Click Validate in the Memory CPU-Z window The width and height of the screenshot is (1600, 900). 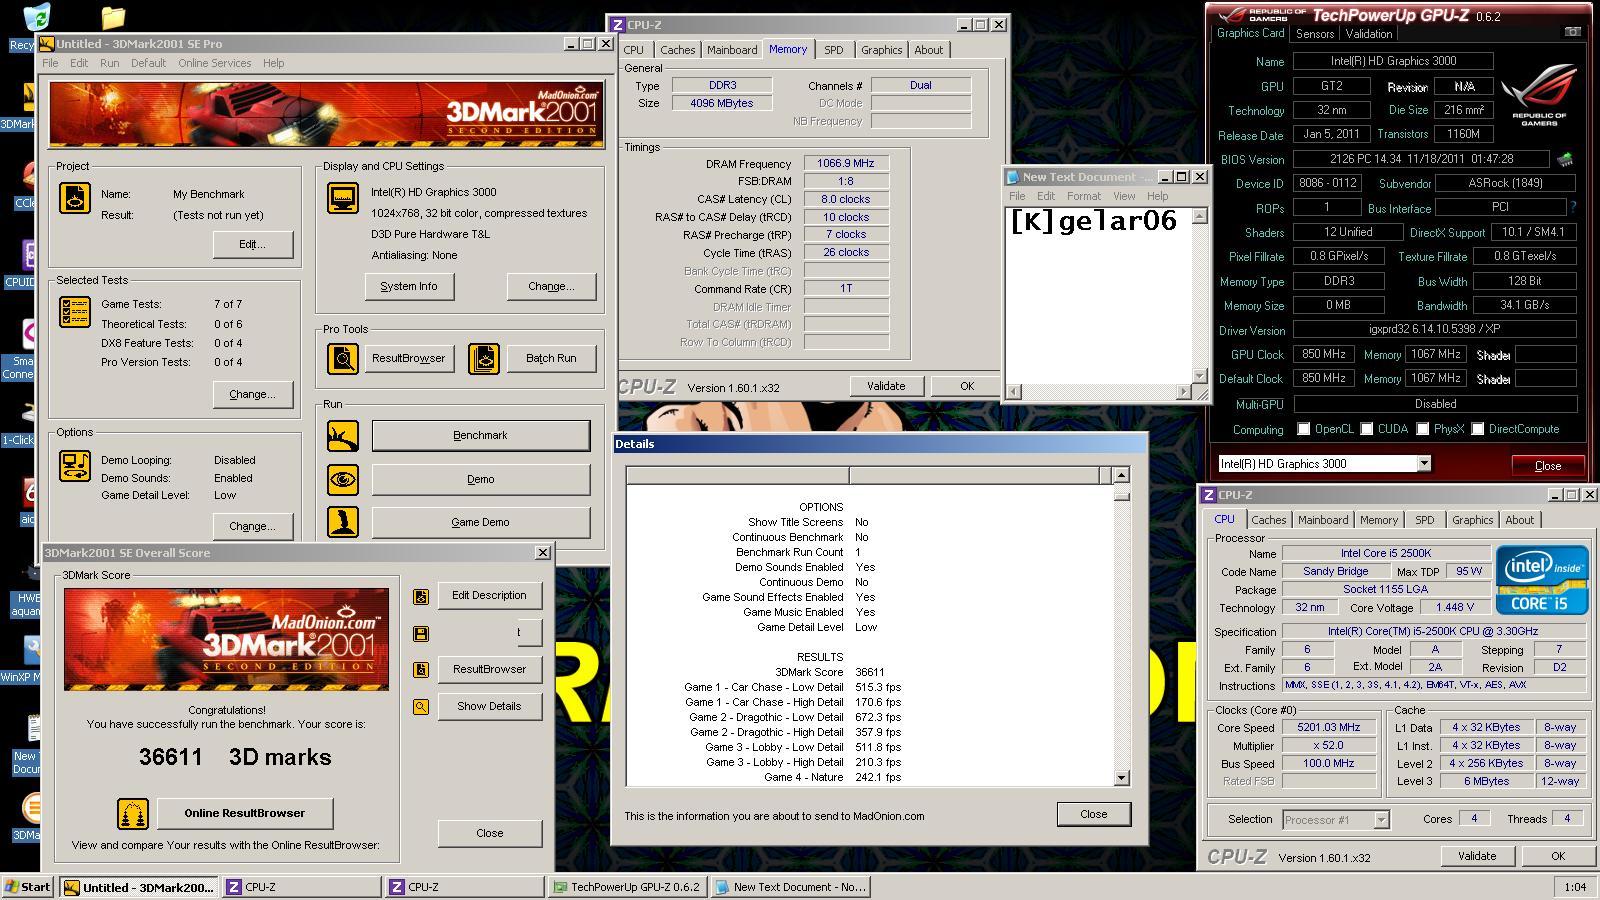886,386
